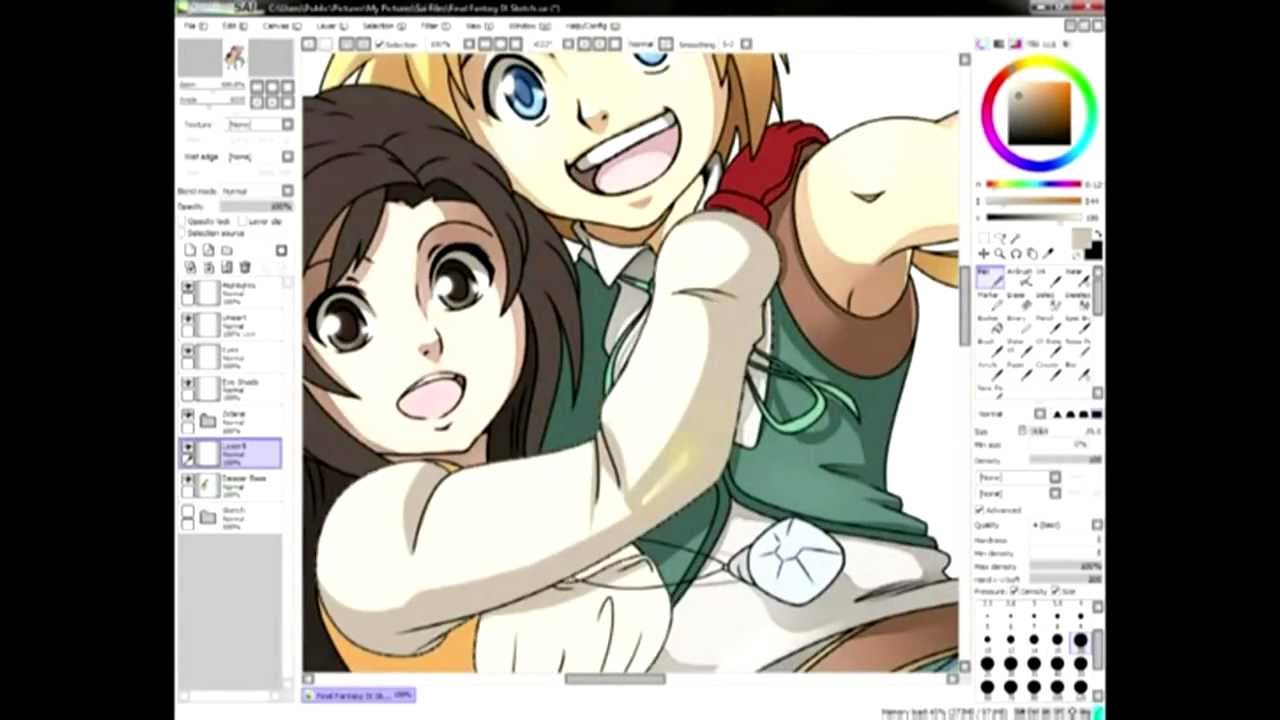Hide the Eyes layer

[x=188, y=351]
